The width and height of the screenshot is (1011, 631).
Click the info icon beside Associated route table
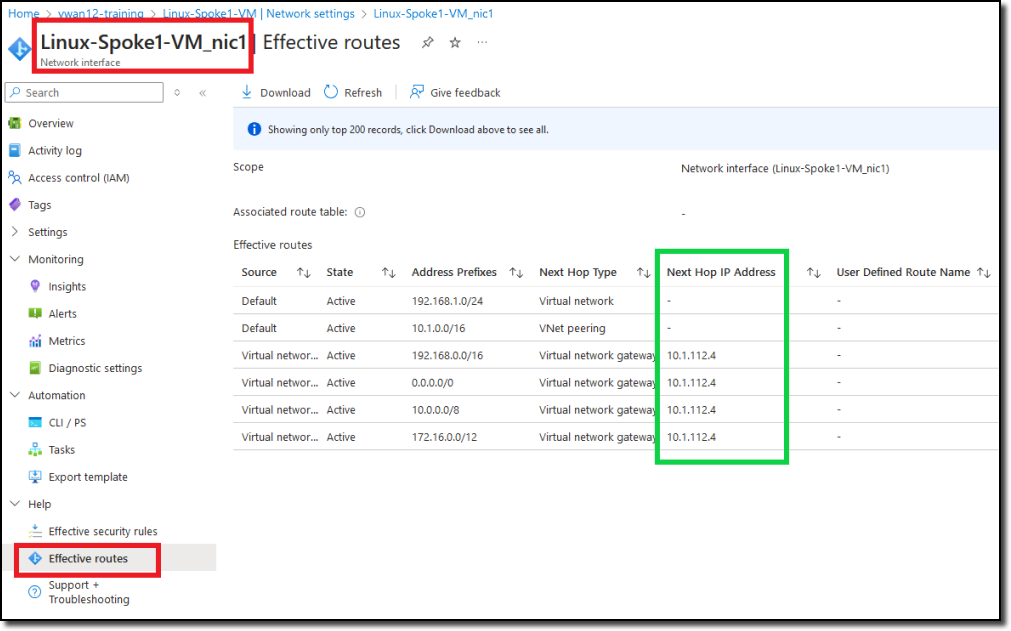[360, 212]
